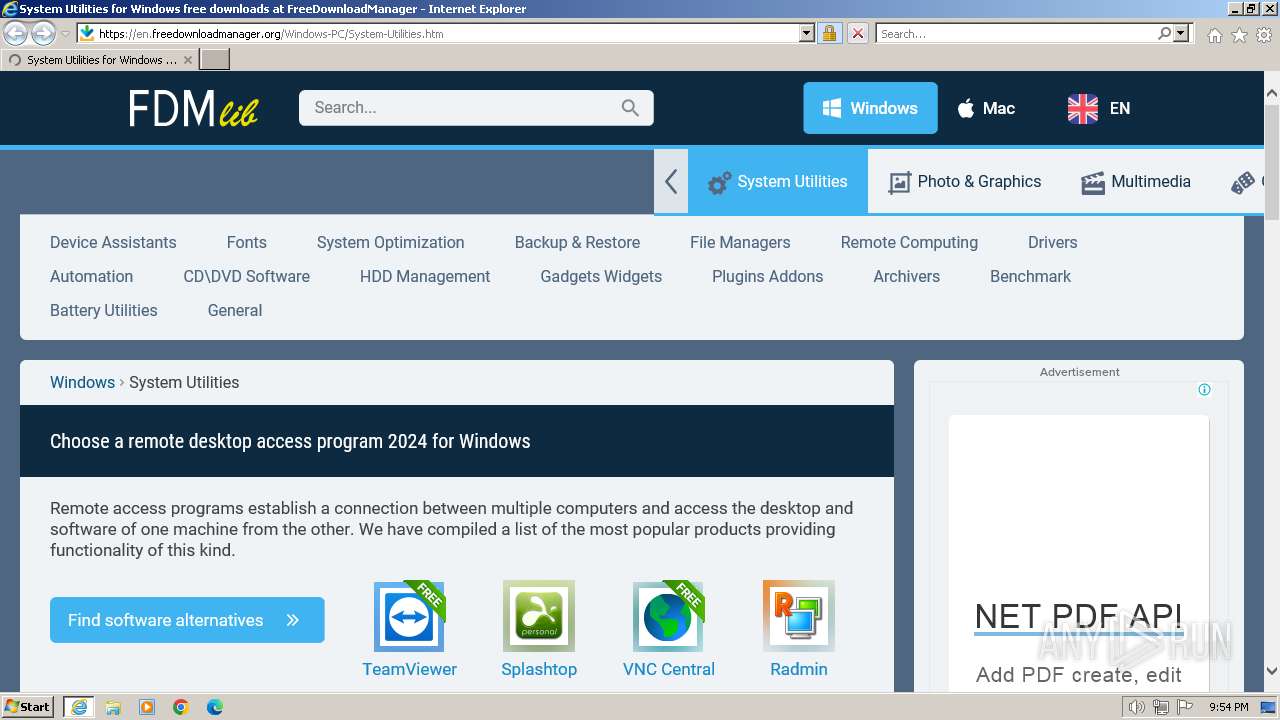Launch media player from taskbar
The image size is (1280, 720).
click(147, 707)
